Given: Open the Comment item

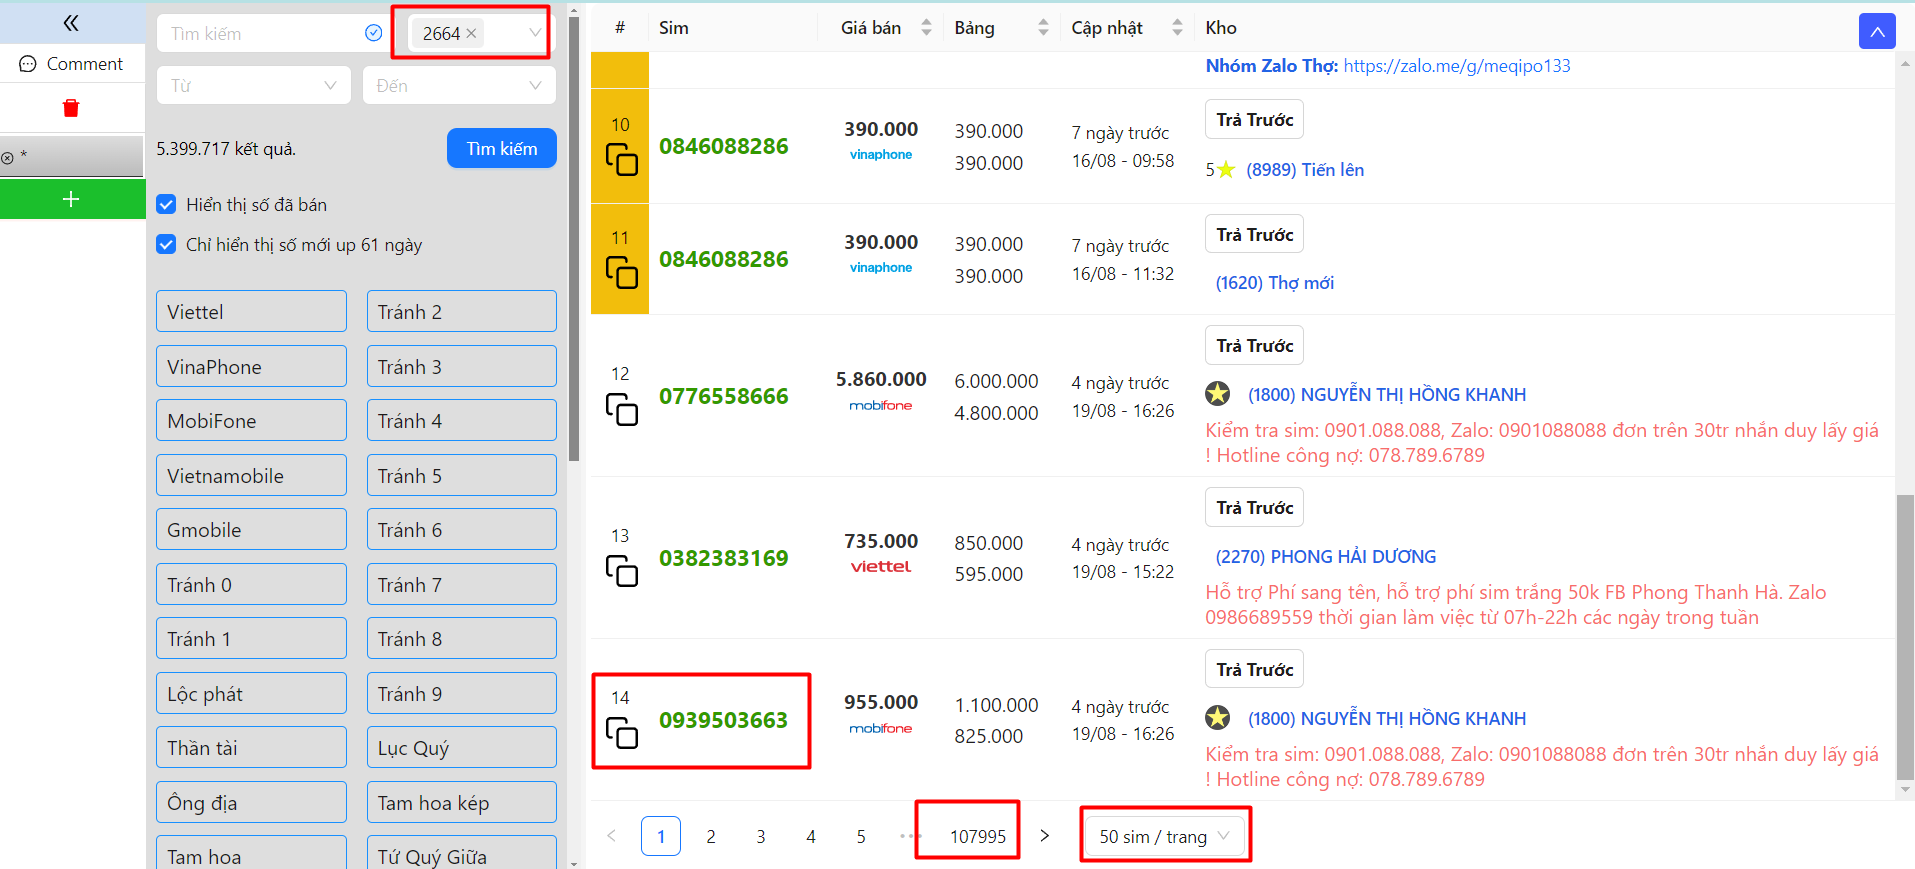Looking at the screenshot, I should point(72,64).
